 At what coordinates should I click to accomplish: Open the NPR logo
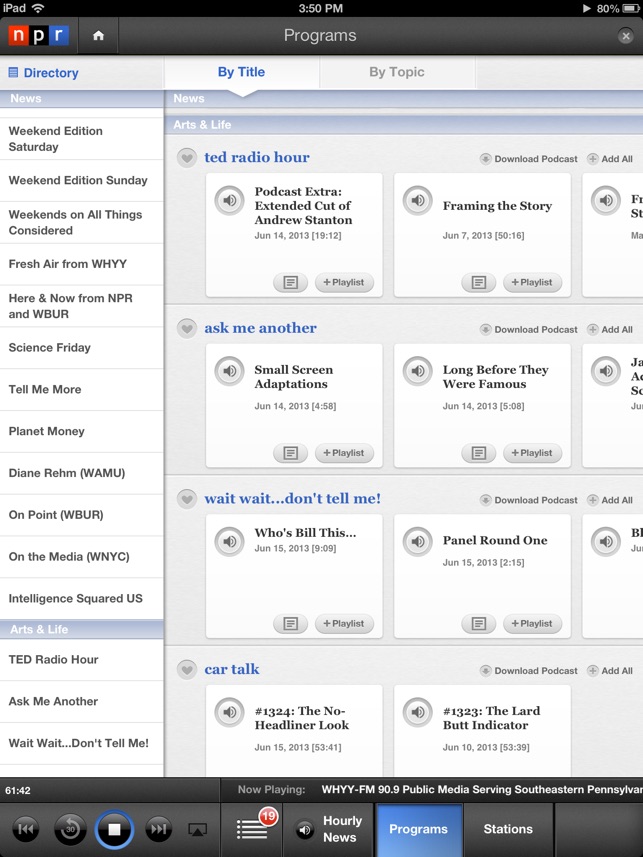pyautogui.click(x=38, y=36)
